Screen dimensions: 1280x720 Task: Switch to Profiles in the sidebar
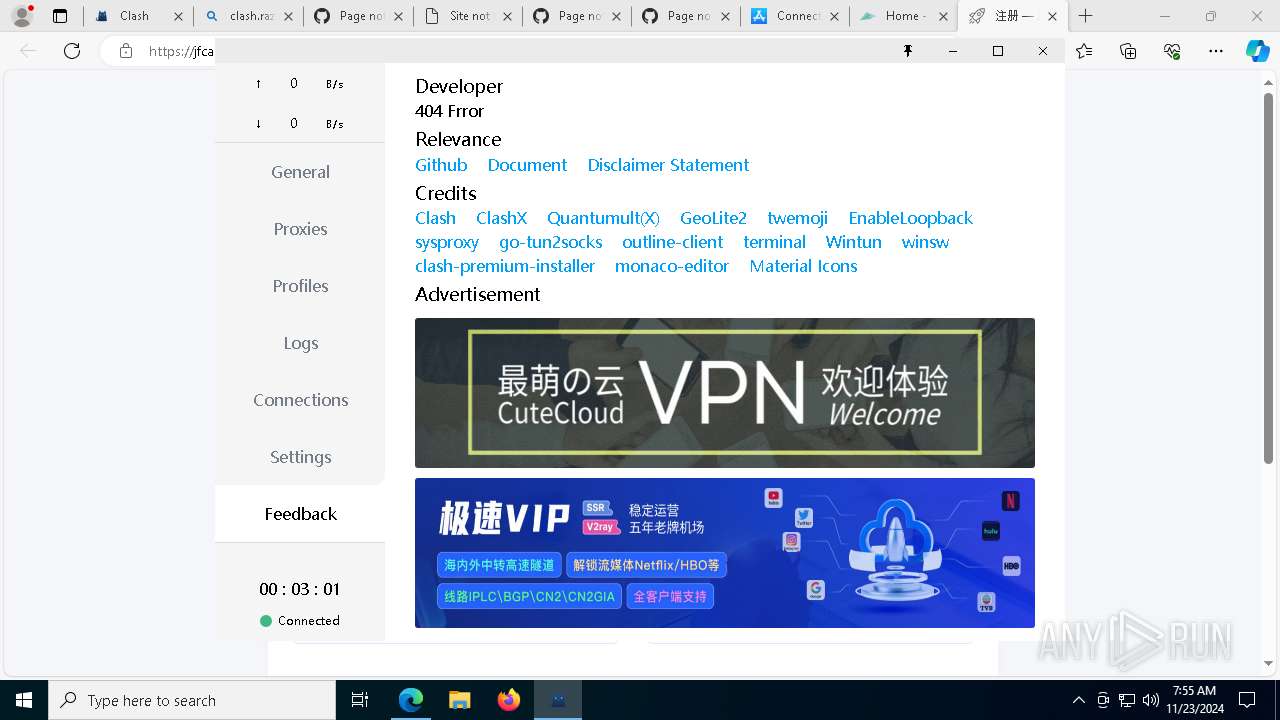(300, 286)
